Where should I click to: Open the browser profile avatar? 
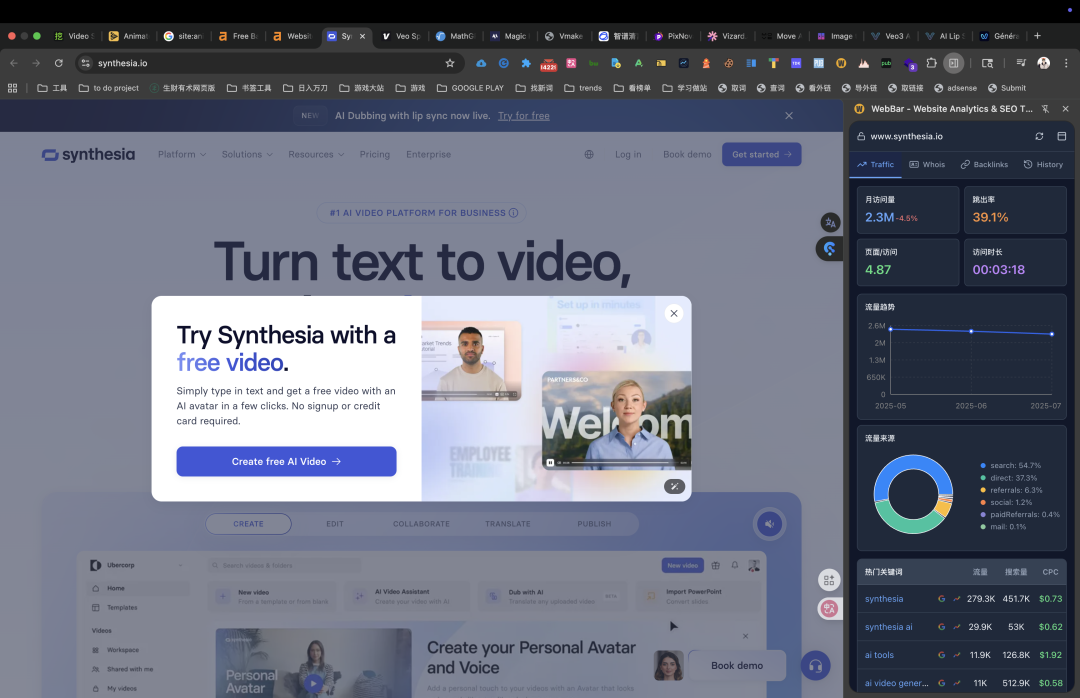[1043, 63]
